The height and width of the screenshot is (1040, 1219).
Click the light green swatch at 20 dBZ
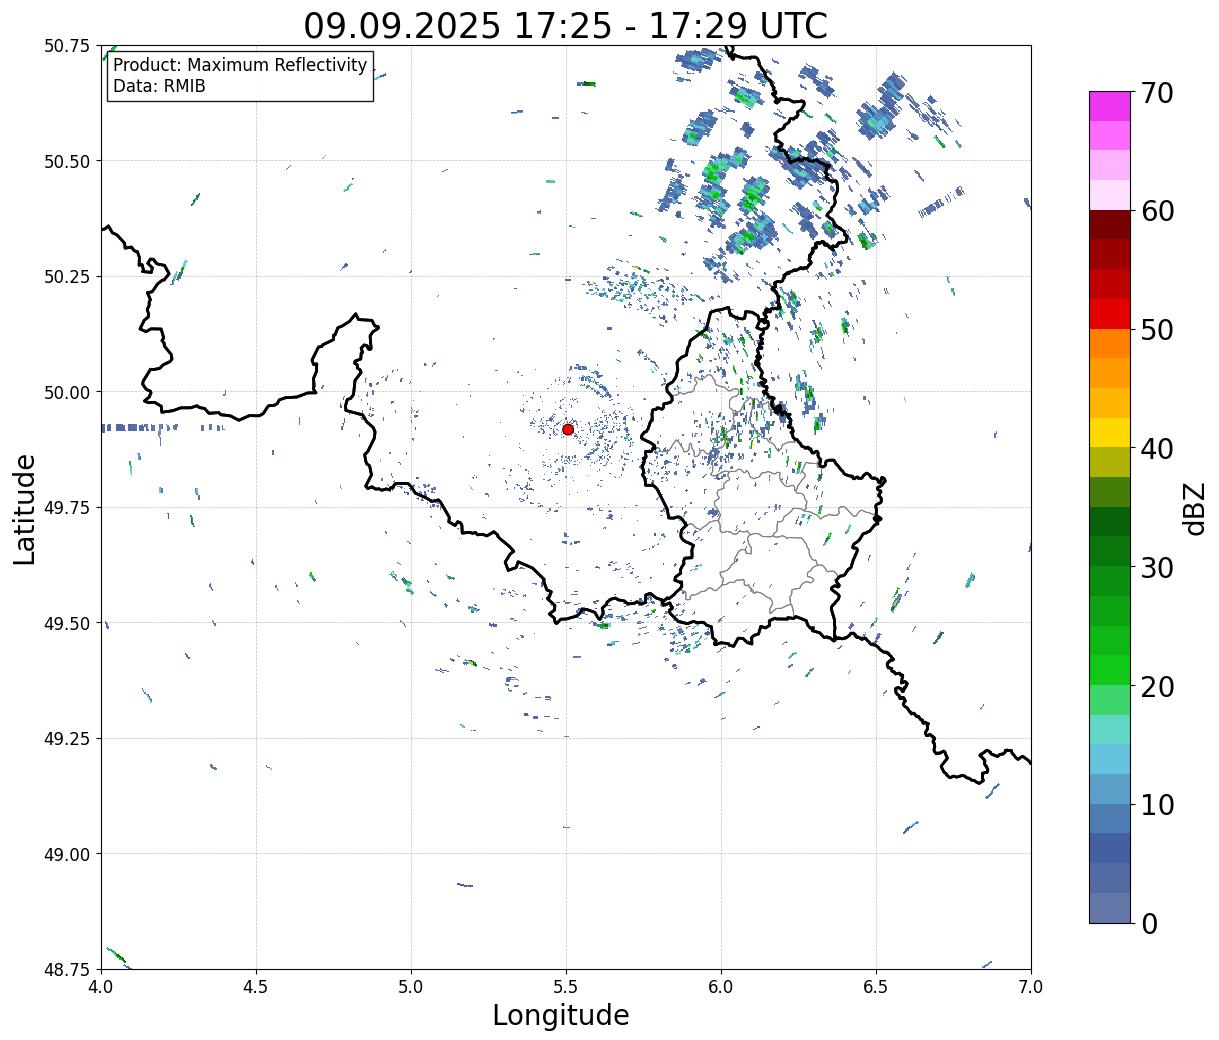tap(1110, 699)
